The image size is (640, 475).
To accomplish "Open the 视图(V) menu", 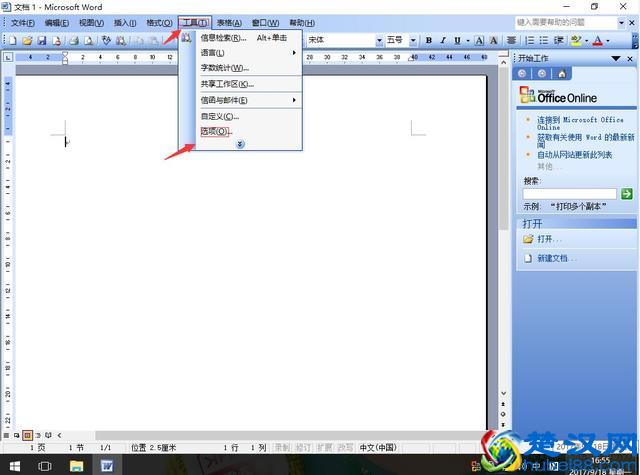I will (x=91, y=23).
